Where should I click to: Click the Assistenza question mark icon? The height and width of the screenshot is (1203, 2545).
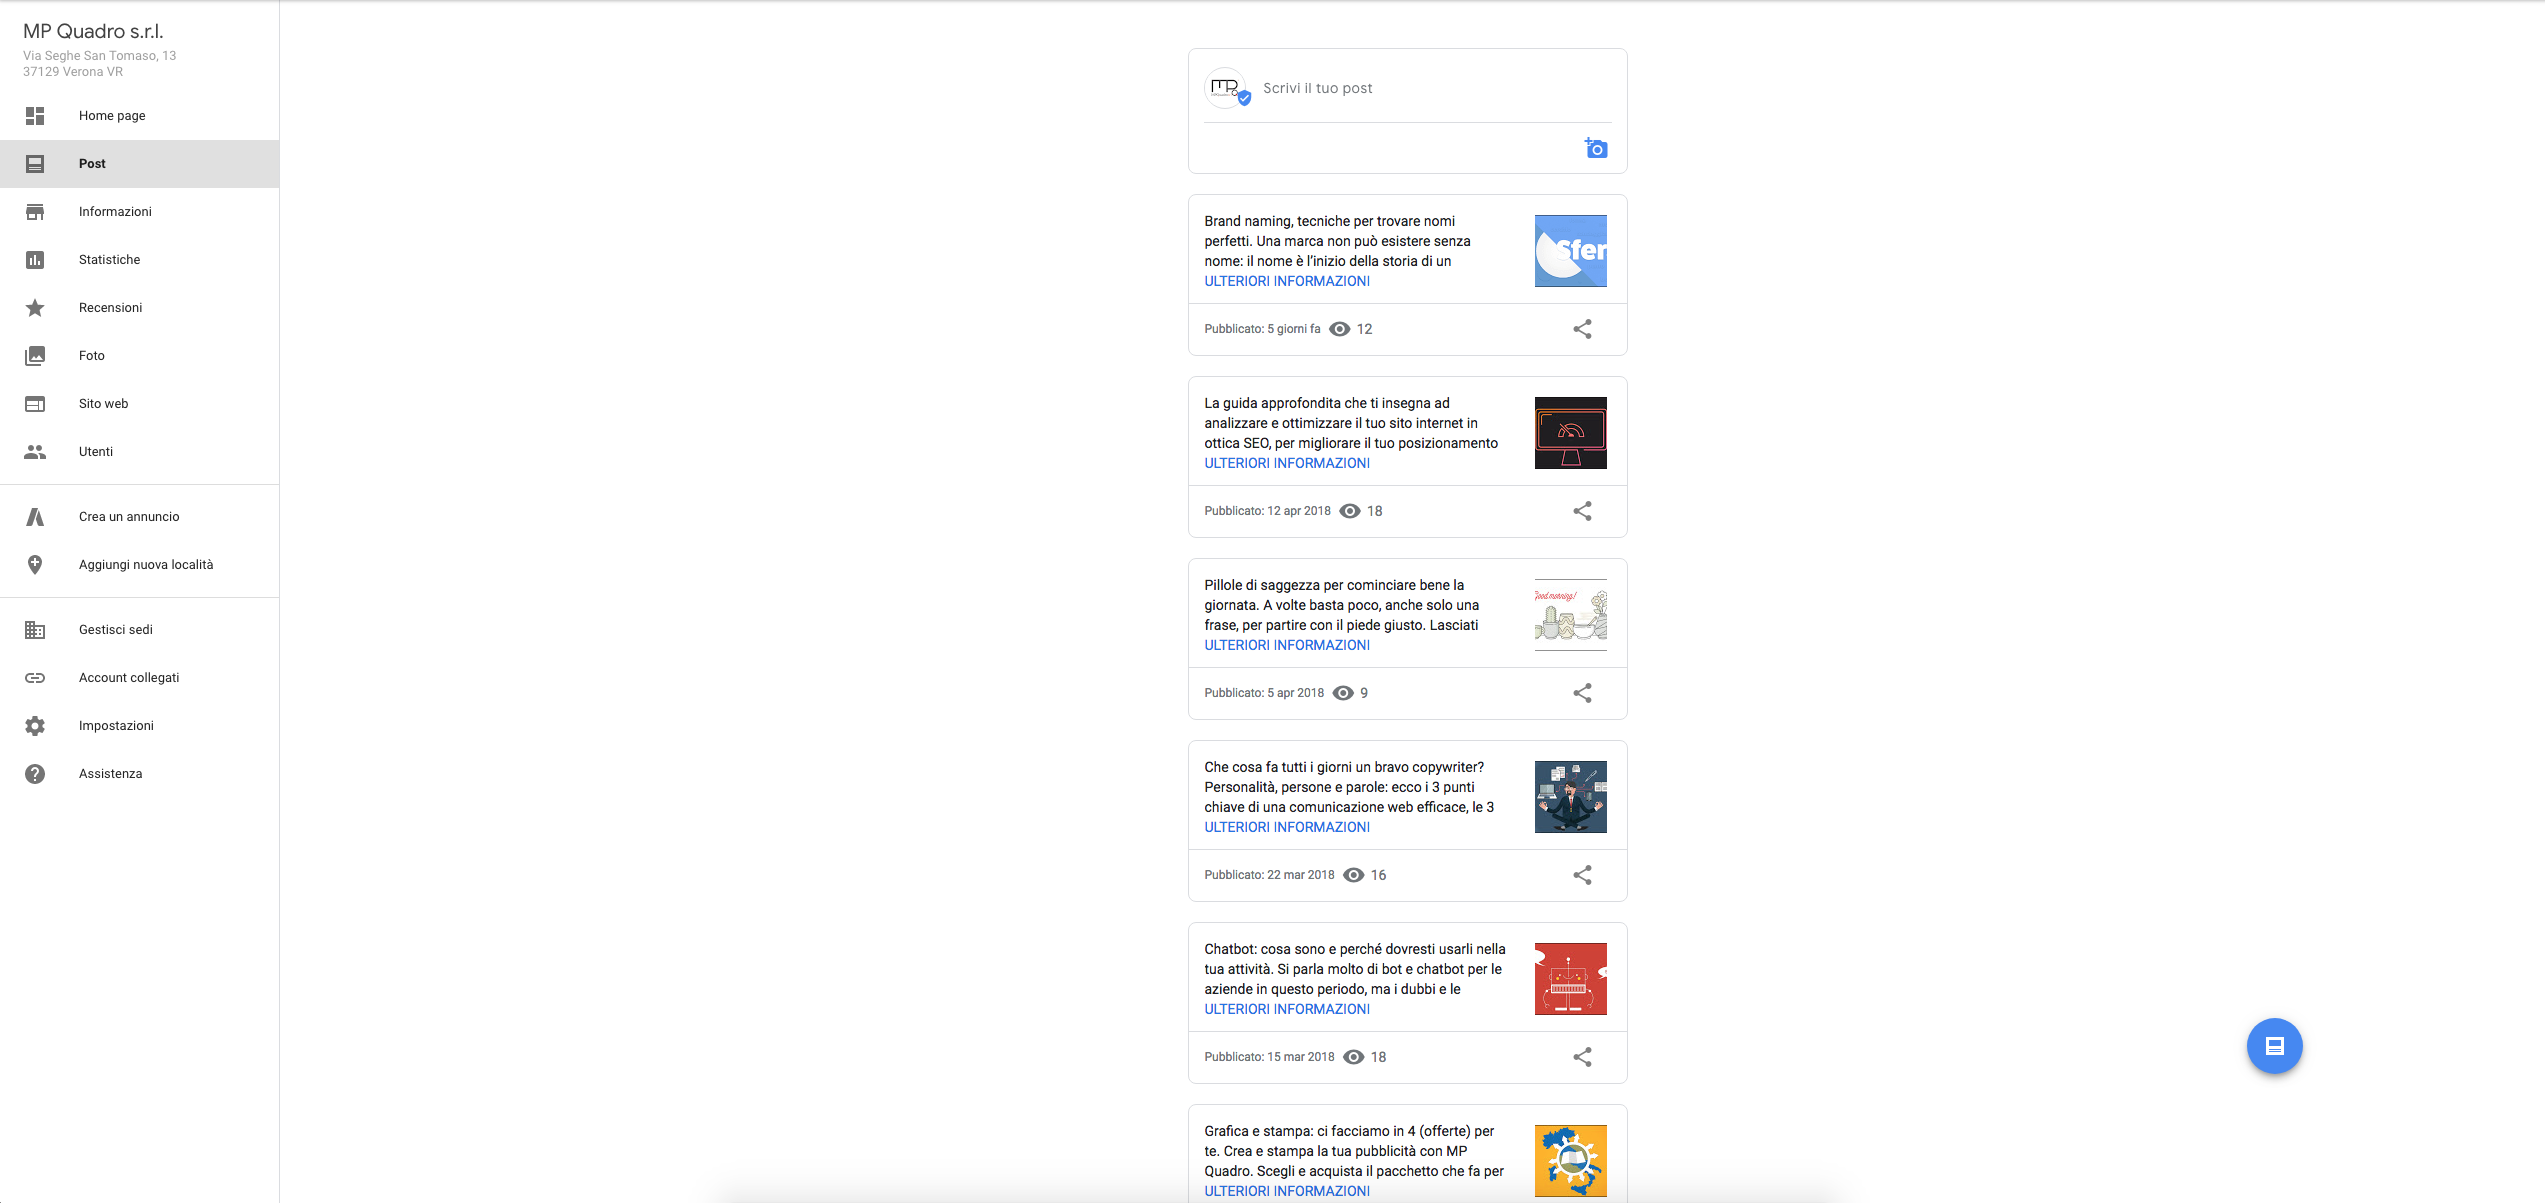pyautogui.click(x=35, y=774)
